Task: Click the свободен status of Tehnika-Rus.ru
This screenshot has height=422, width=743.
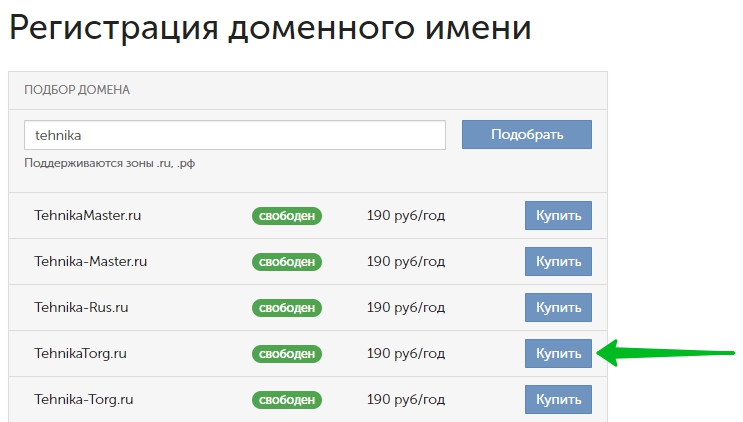Action: (287, 307)
